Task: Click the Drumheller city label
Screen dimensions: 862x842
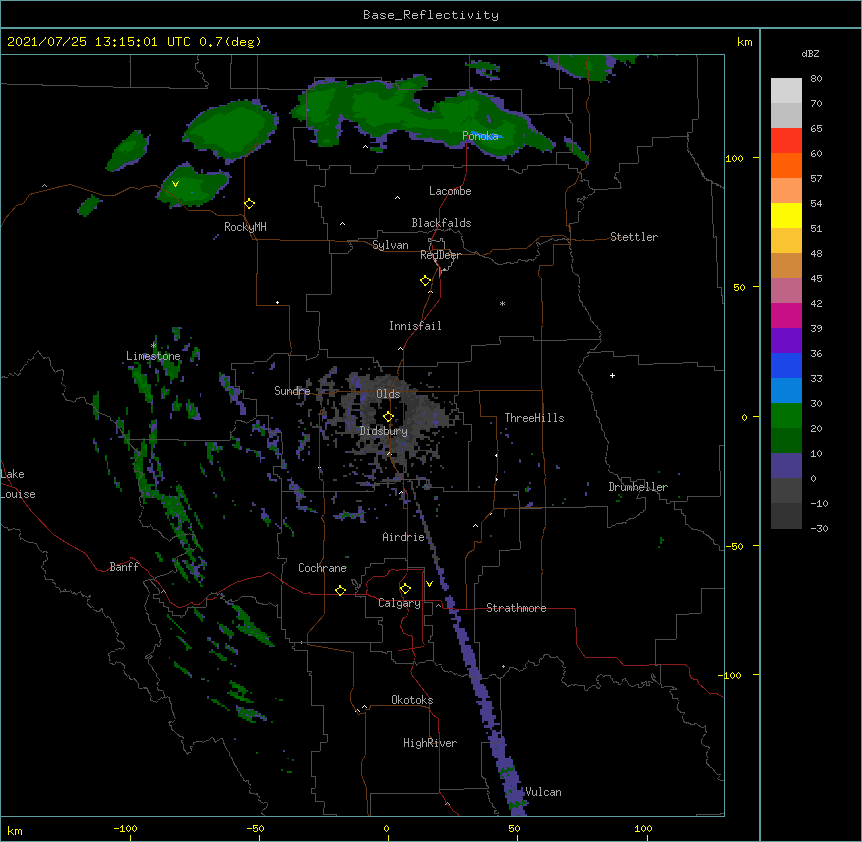Action: [x=638, y=487]
